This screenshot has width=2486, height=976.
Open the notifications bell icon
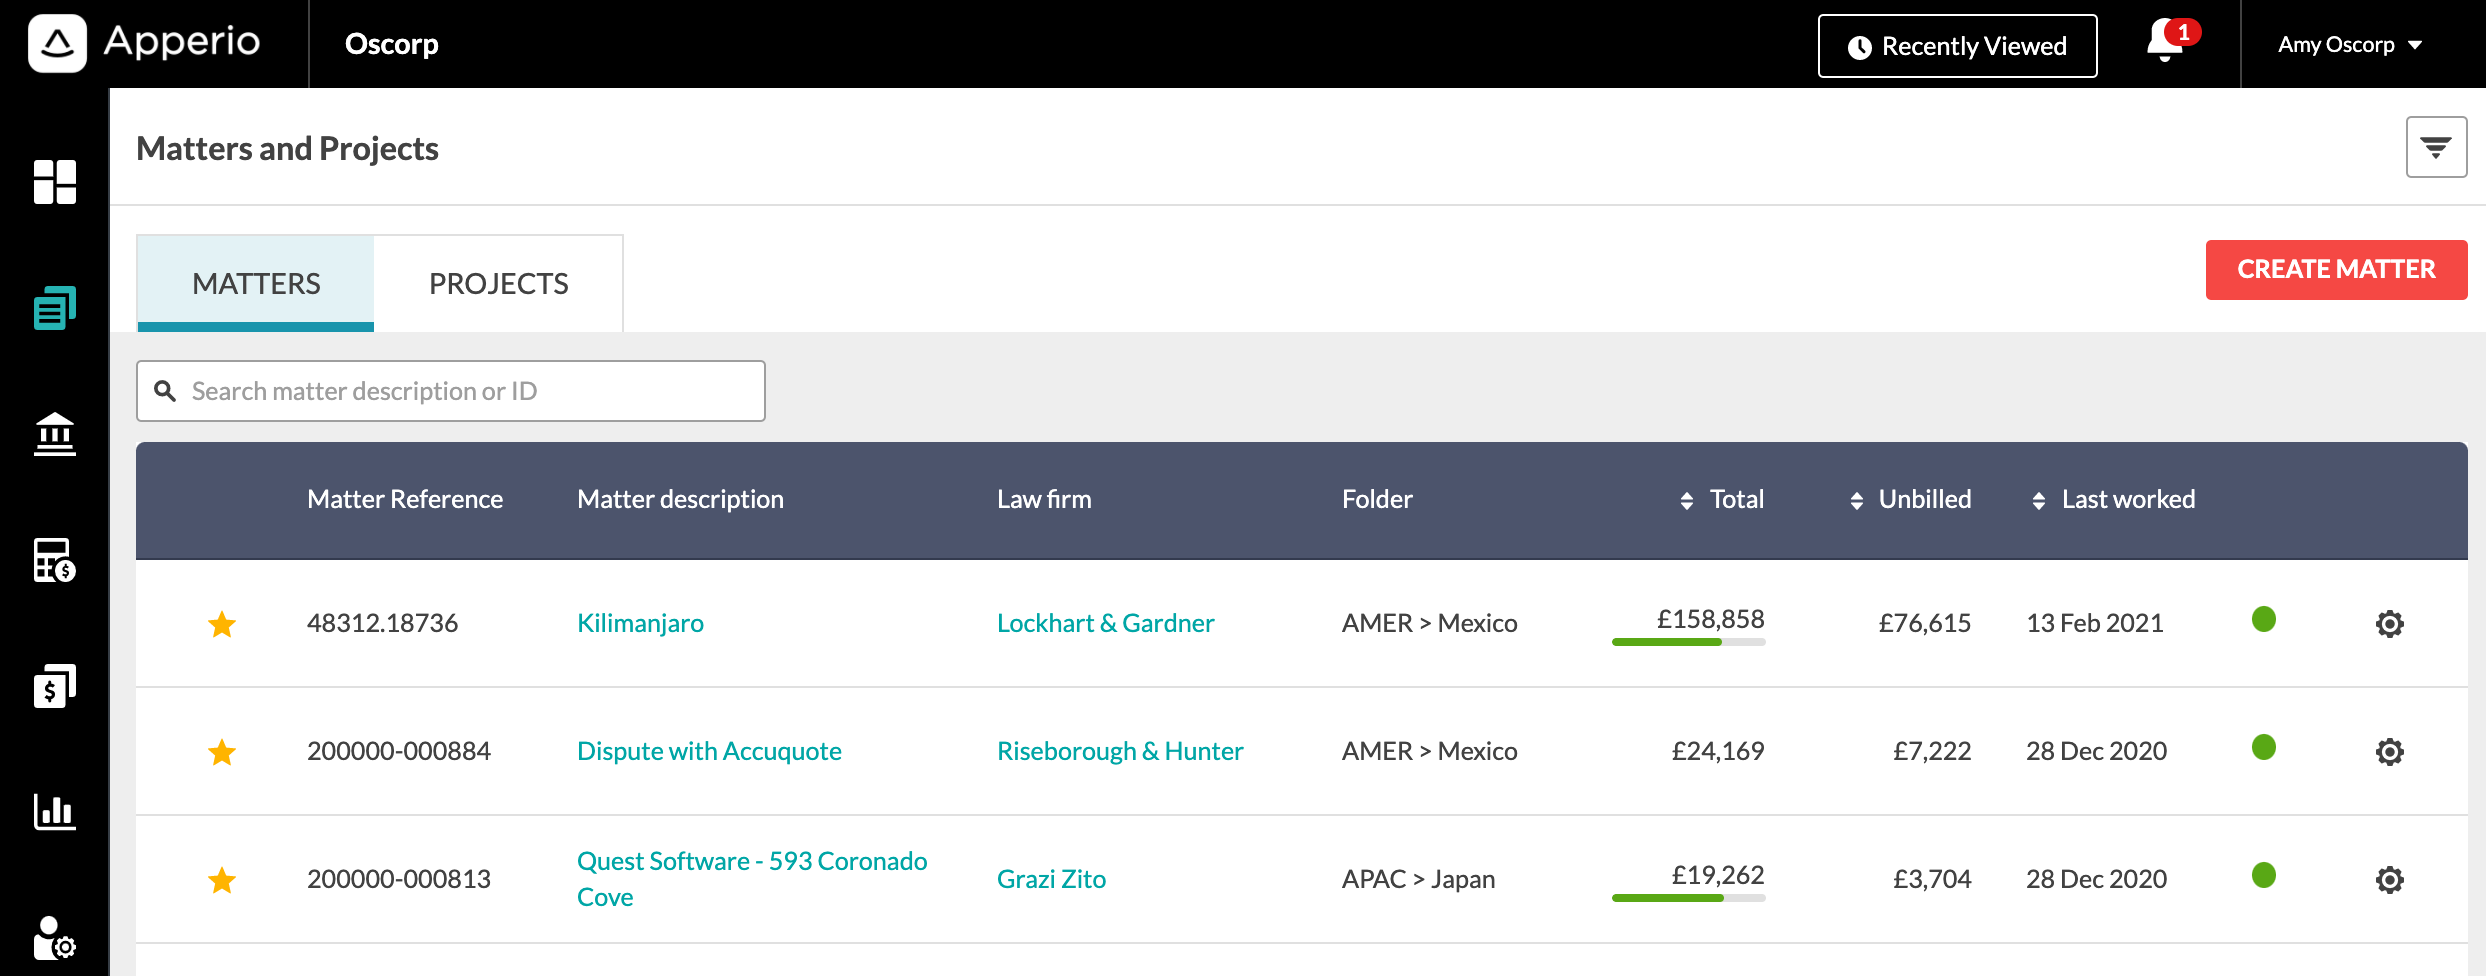pos(2166,42)
